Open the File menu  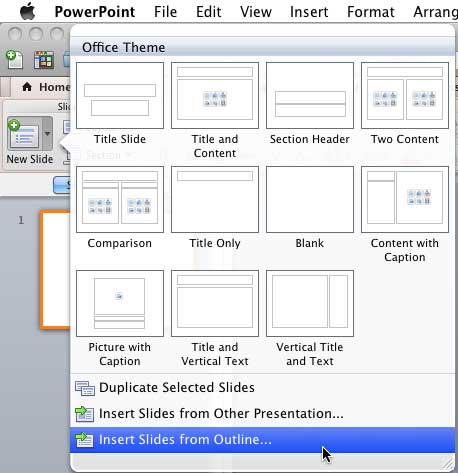pos(165,12)
